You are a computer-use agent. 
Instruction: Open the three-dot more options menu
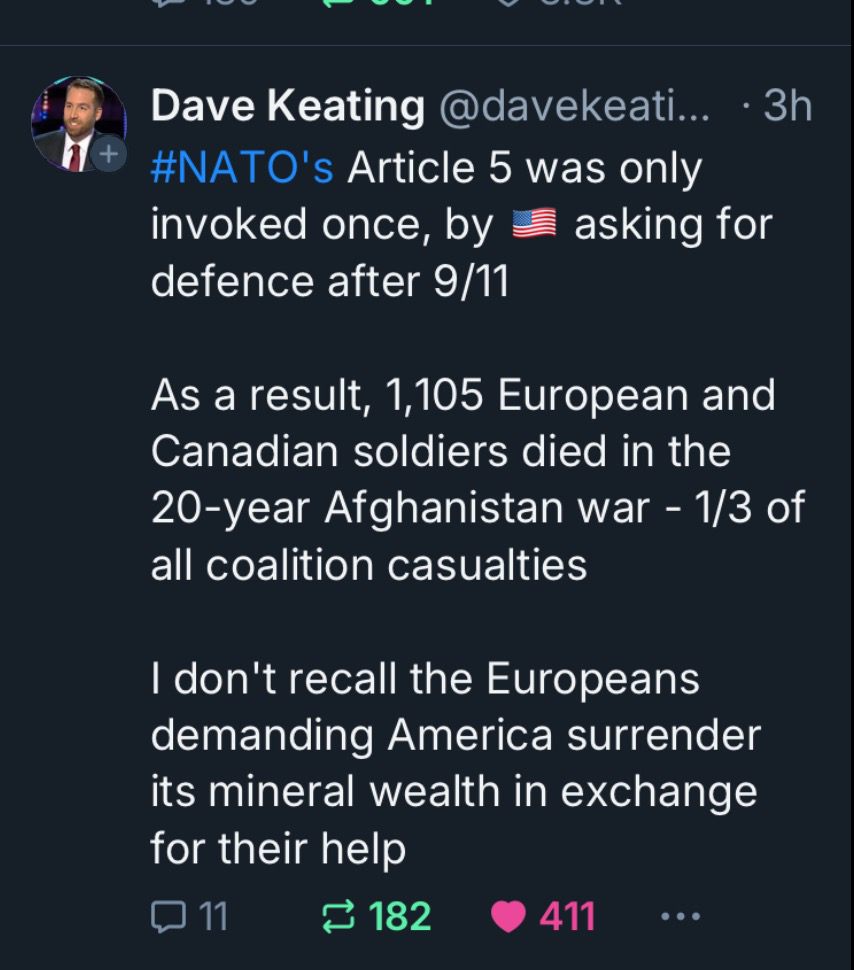tap(680, 916)
